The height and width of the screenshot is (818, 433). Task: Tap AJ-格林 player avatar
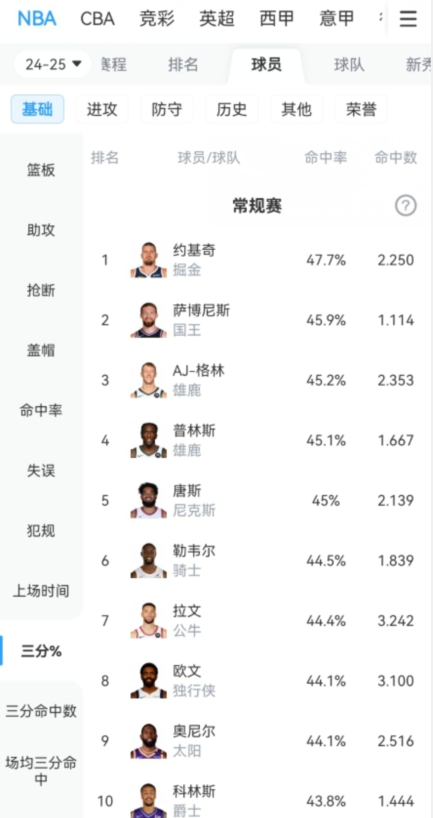click(149, 380)
